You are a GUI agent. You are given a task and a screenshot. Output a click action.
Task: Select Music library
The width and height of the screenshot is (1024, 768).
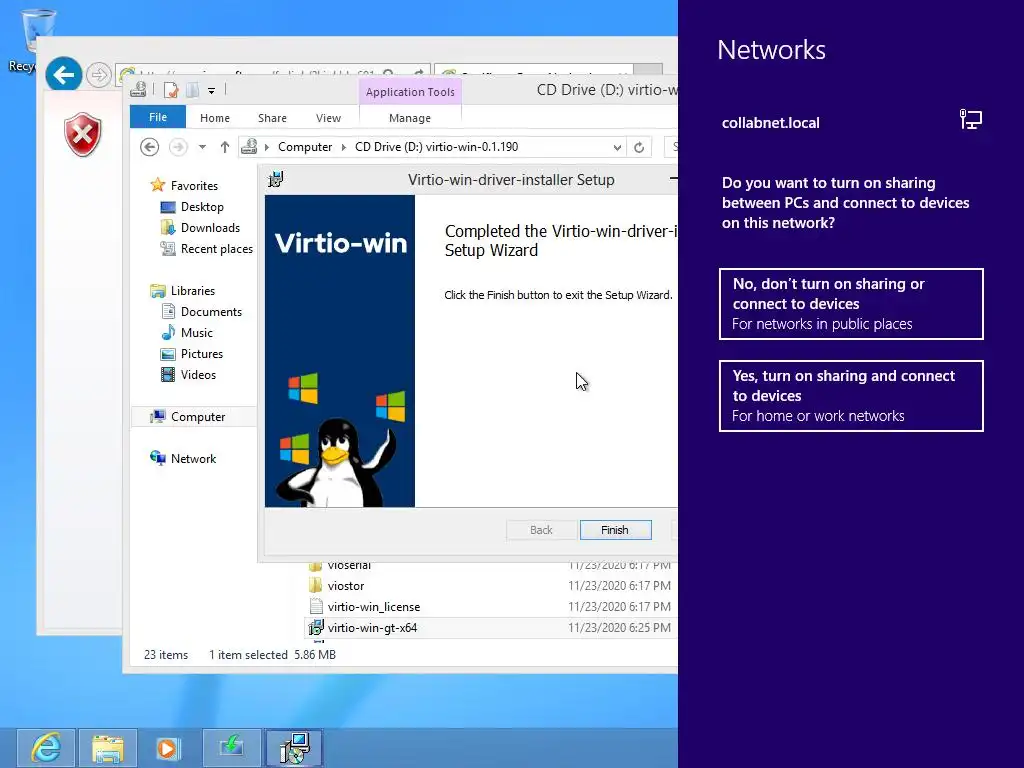coord(197,332)
